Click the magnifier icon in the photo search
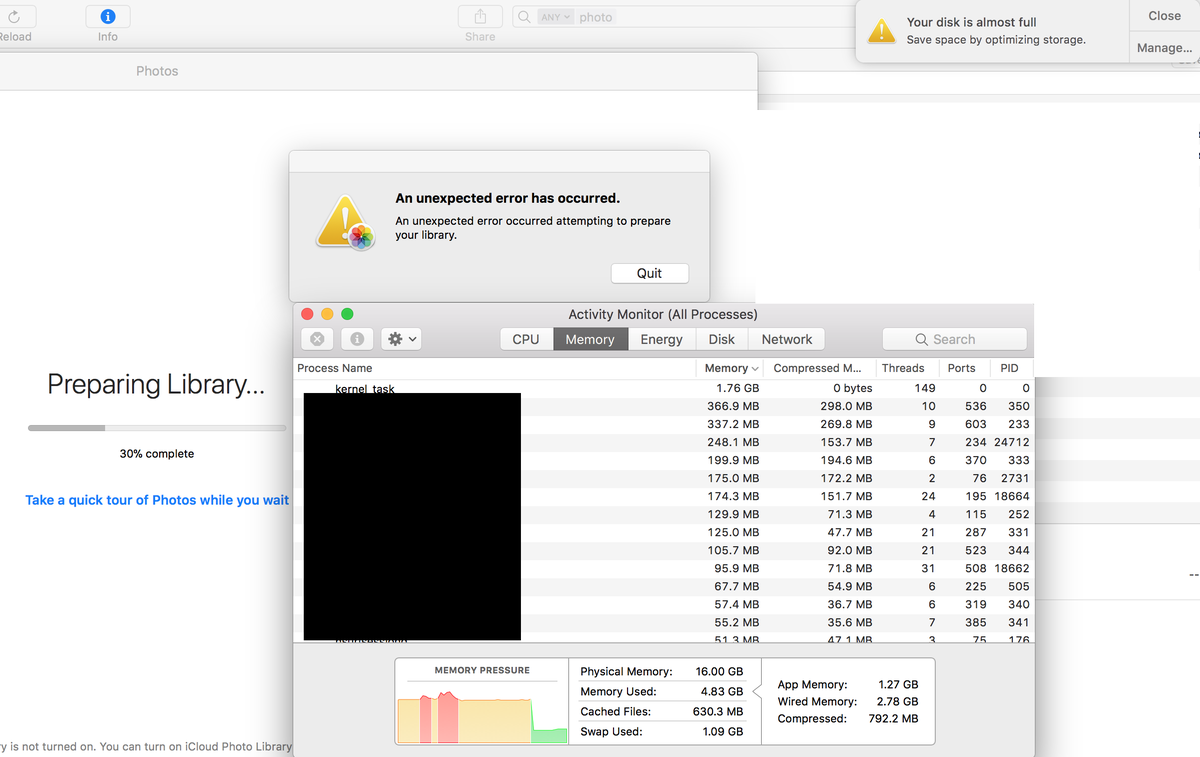Image resolution: width=1200 pixels, height=757 pixels. tap(525, 17)
